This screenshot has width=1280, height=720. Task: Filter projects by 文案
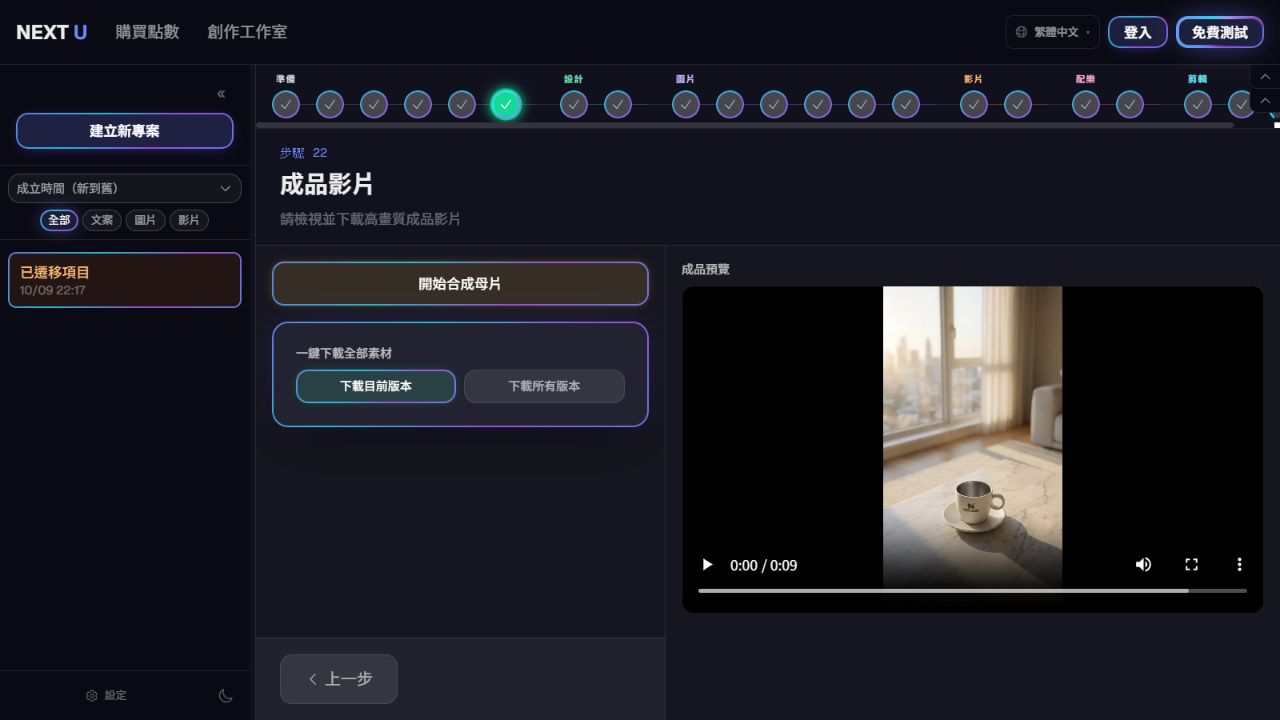[102, 220]
